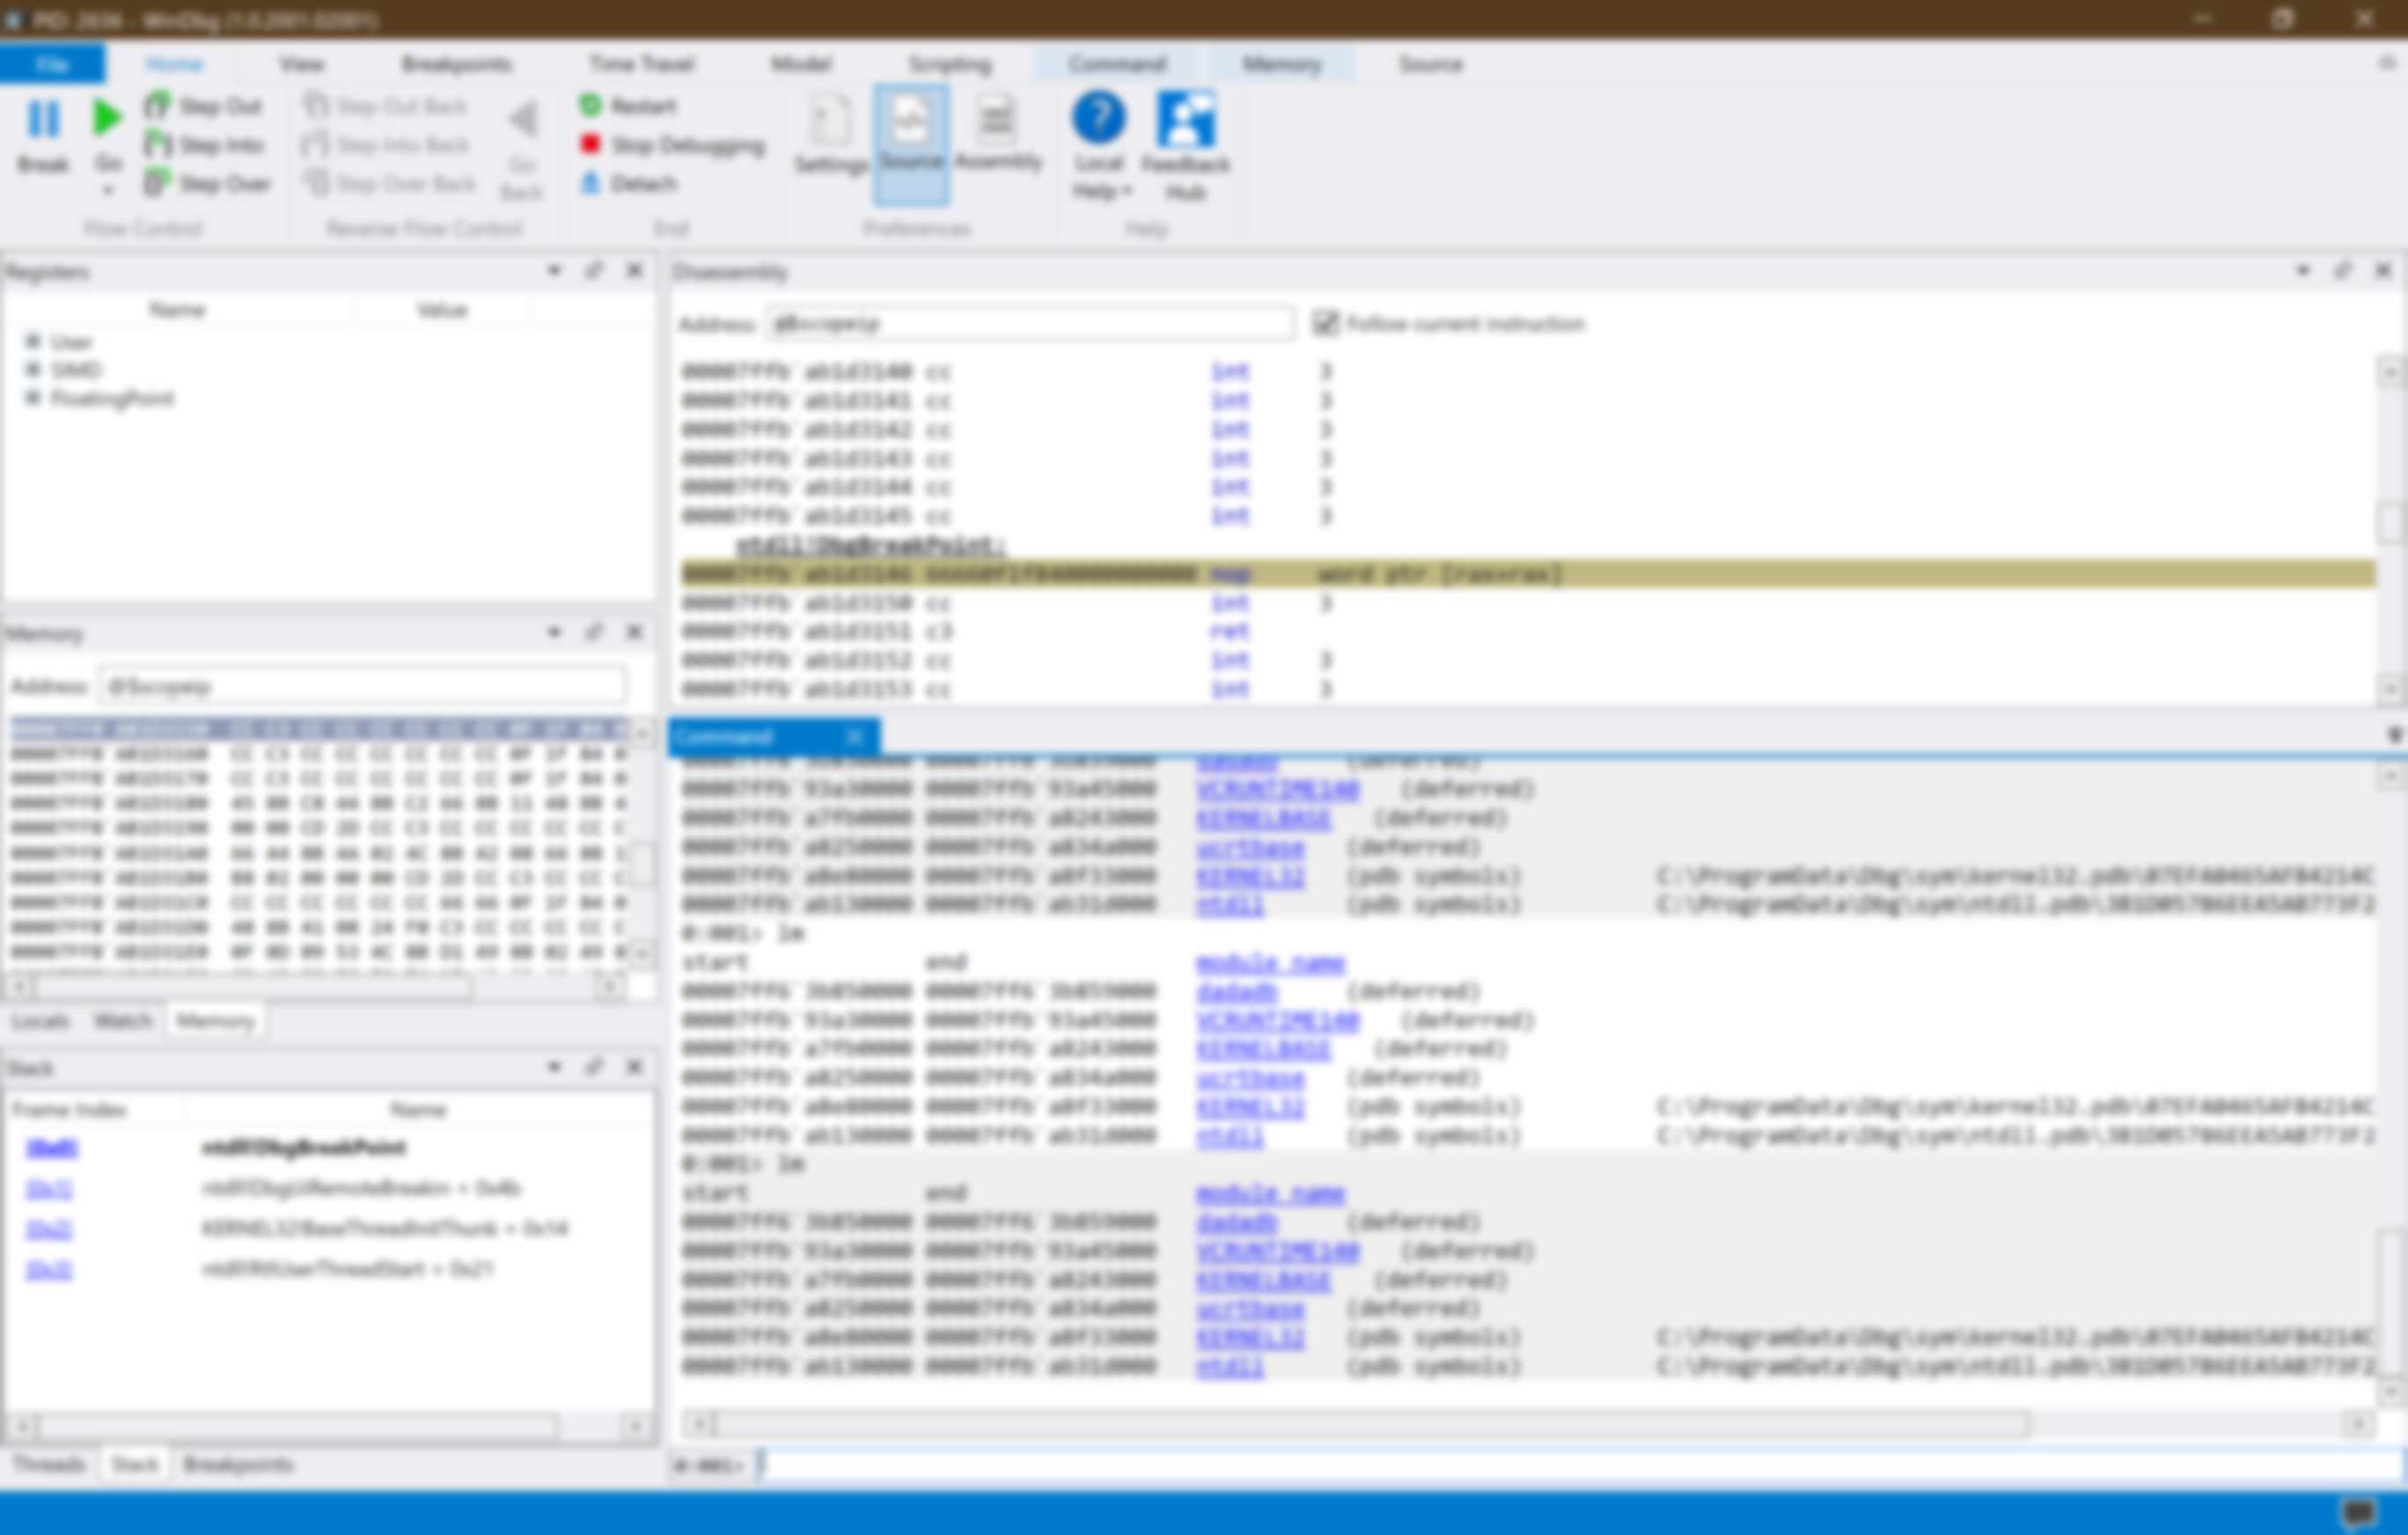Open the Local Help question icon

coord(1099,117)
